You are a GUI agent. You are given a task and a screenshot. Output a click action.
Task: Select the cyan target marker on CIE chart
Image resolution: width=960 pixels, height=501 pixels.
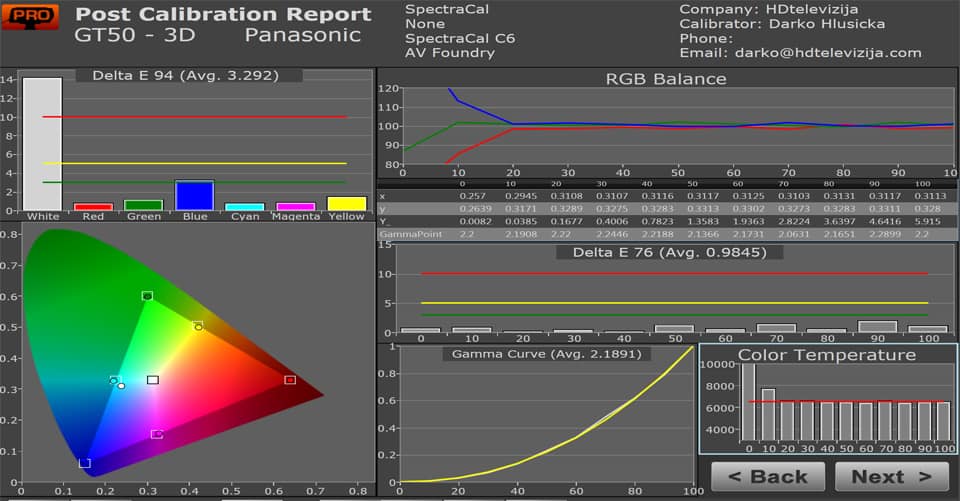pos(115,380)
